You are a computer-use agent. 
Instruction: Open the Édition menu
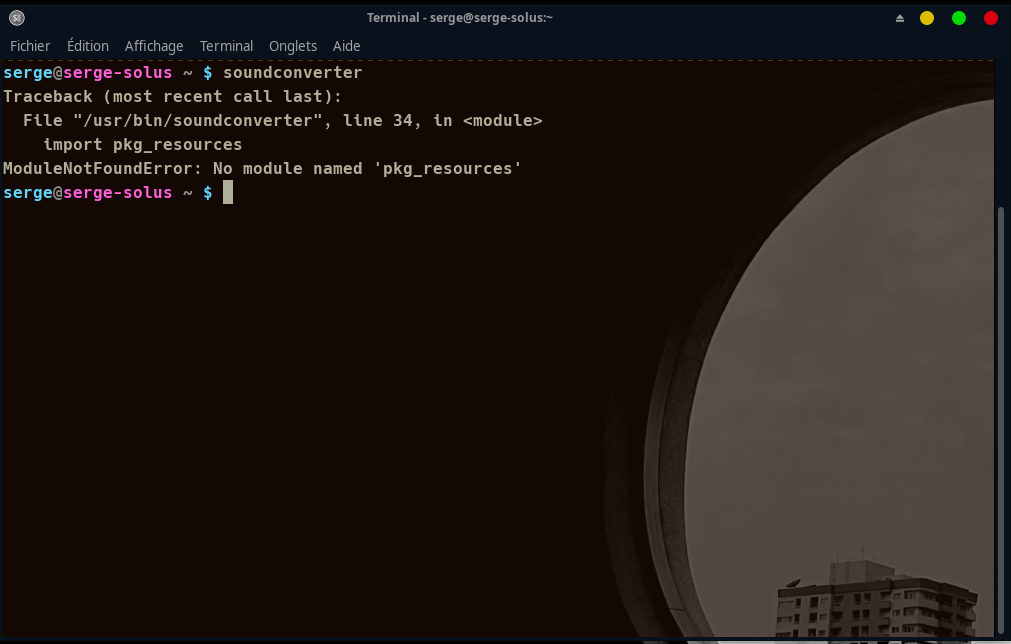point(88,46)
